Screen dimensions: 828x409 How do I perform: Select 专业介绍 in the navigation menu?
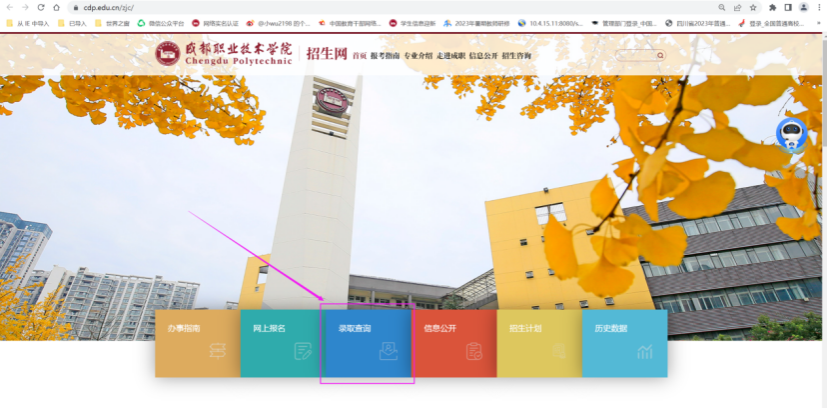click(x=418, y=55)
